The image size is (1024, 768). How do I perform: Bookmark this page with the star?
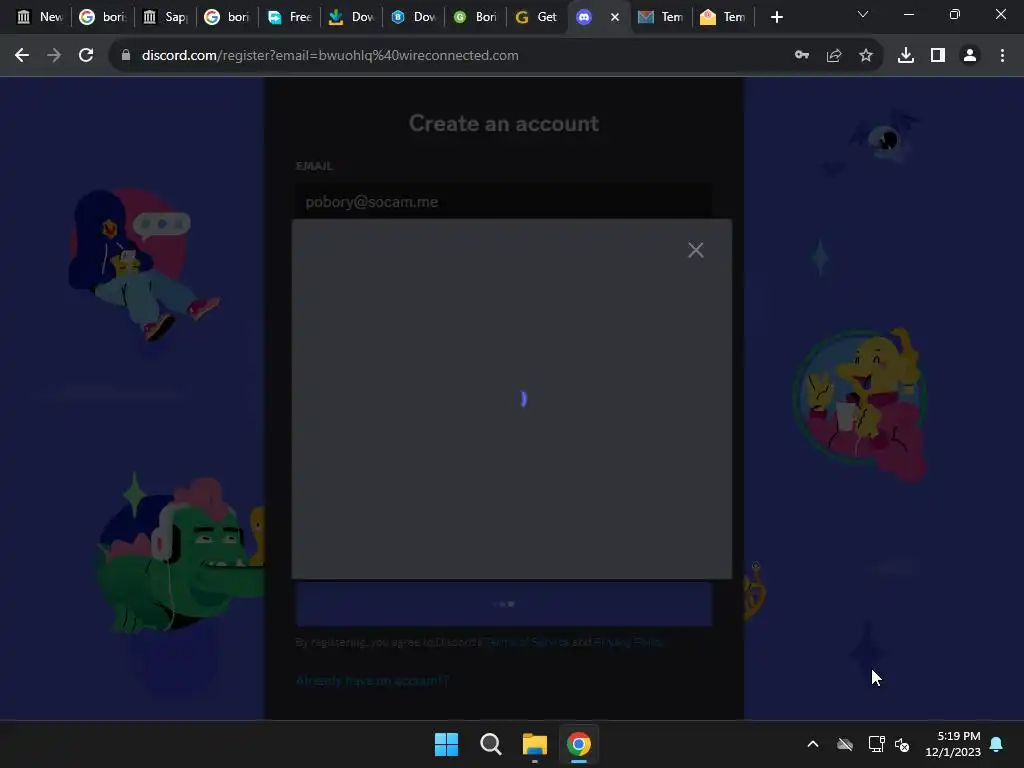866,56
